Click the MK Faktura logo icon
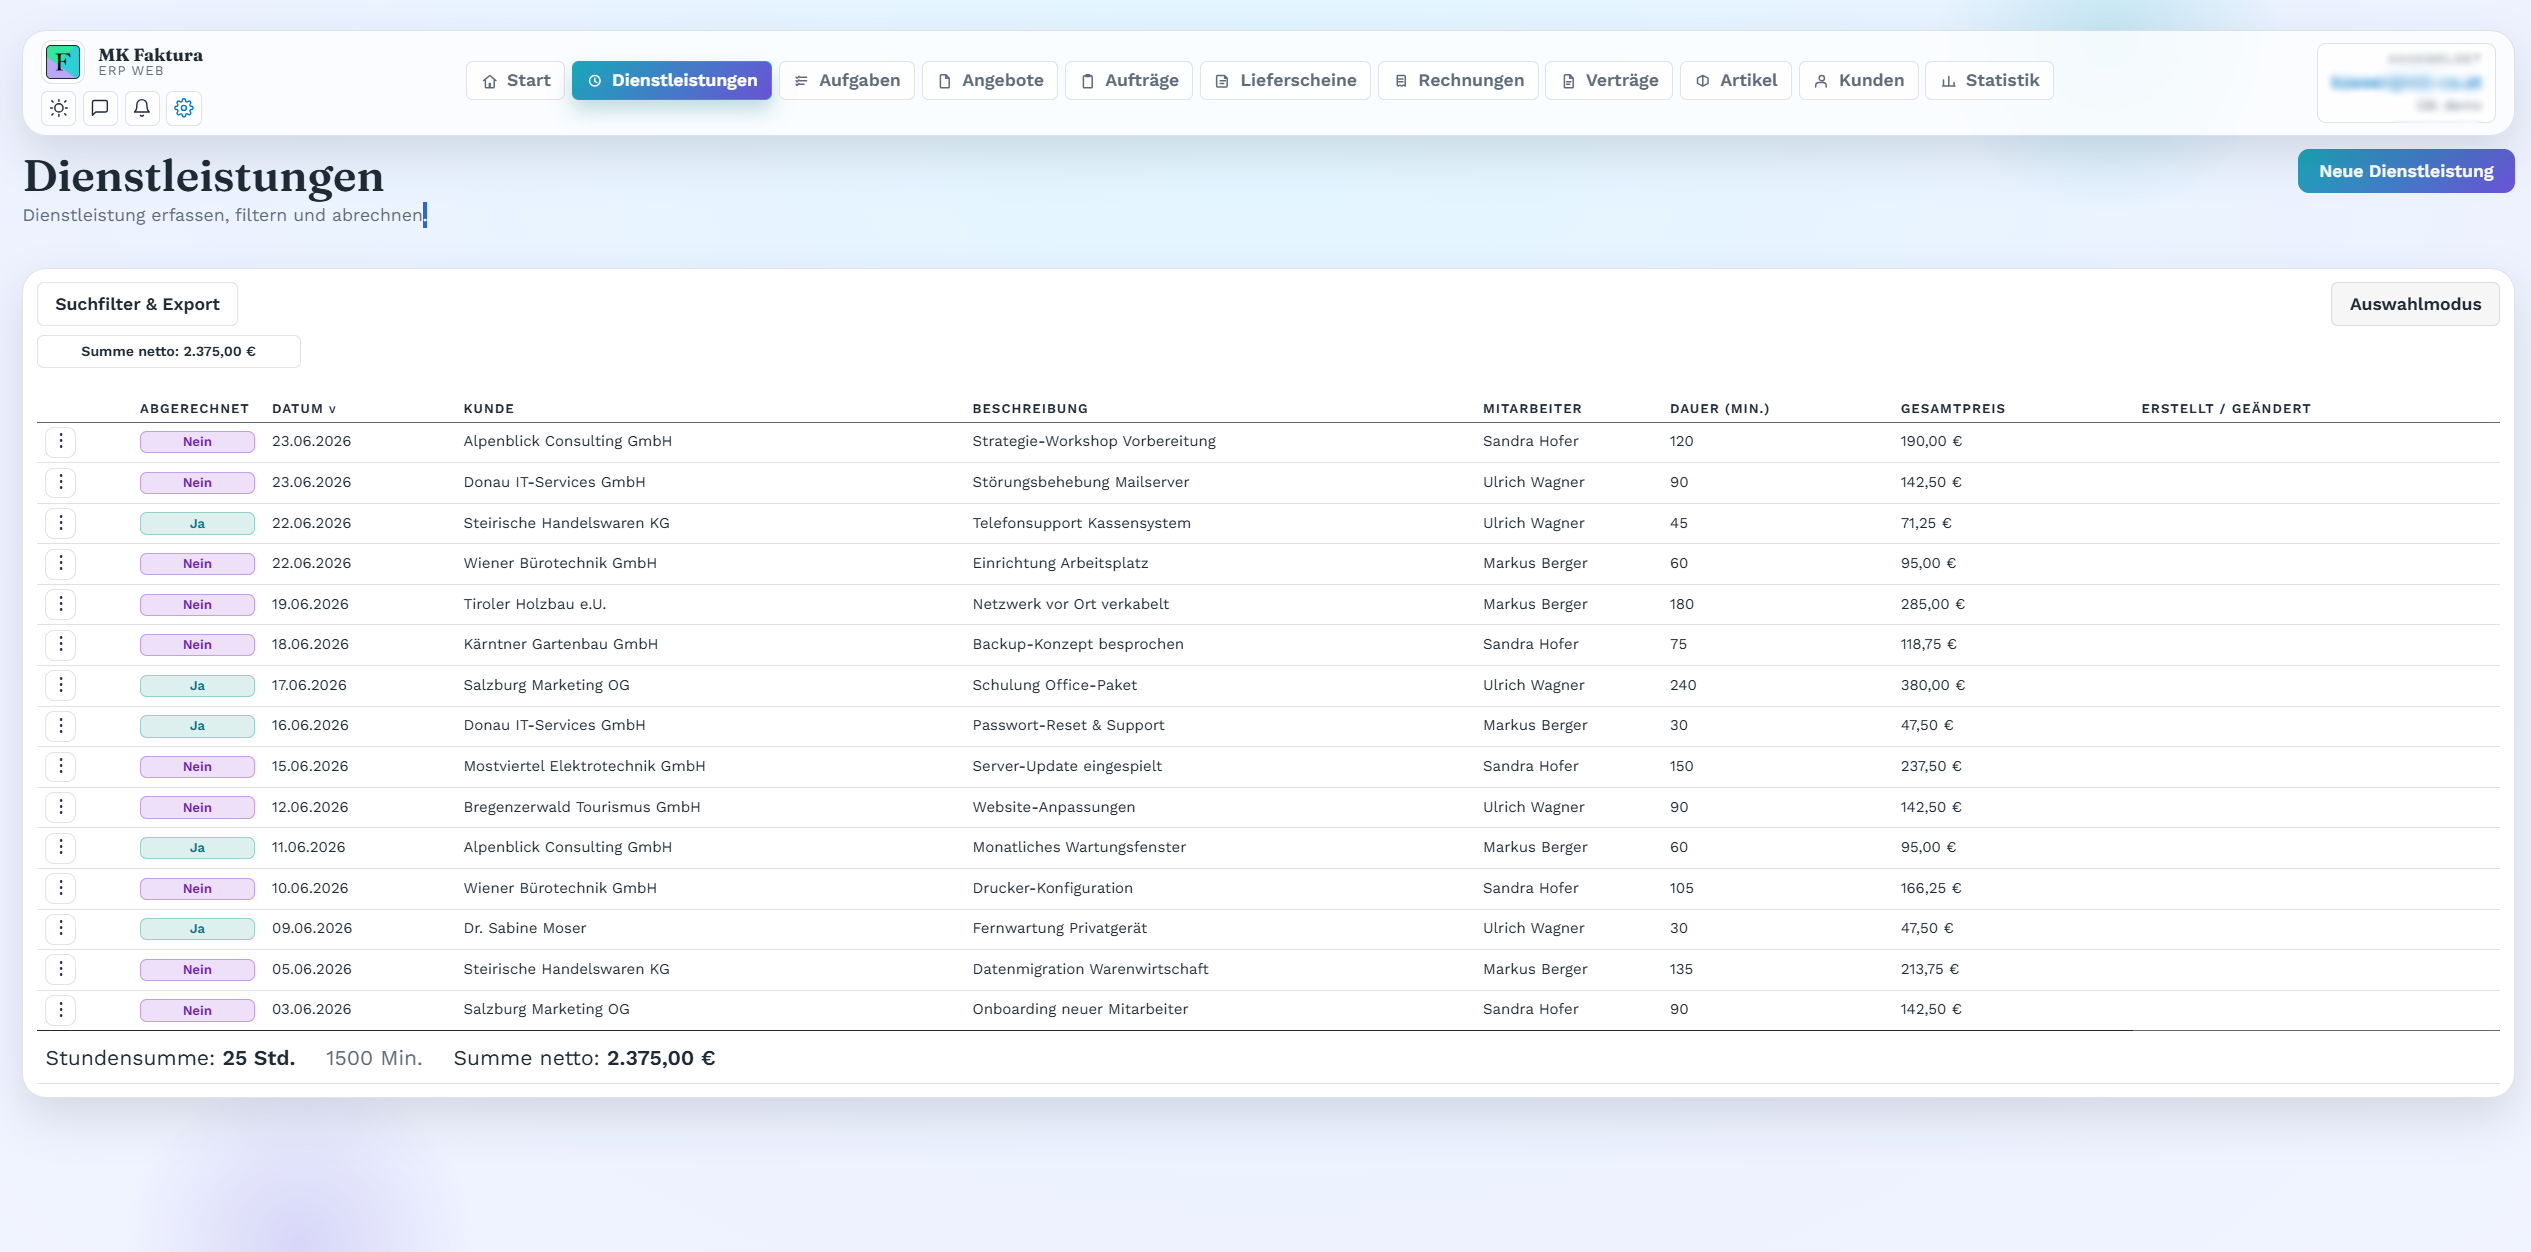2531x1252 pixels. tap(63, 62)
